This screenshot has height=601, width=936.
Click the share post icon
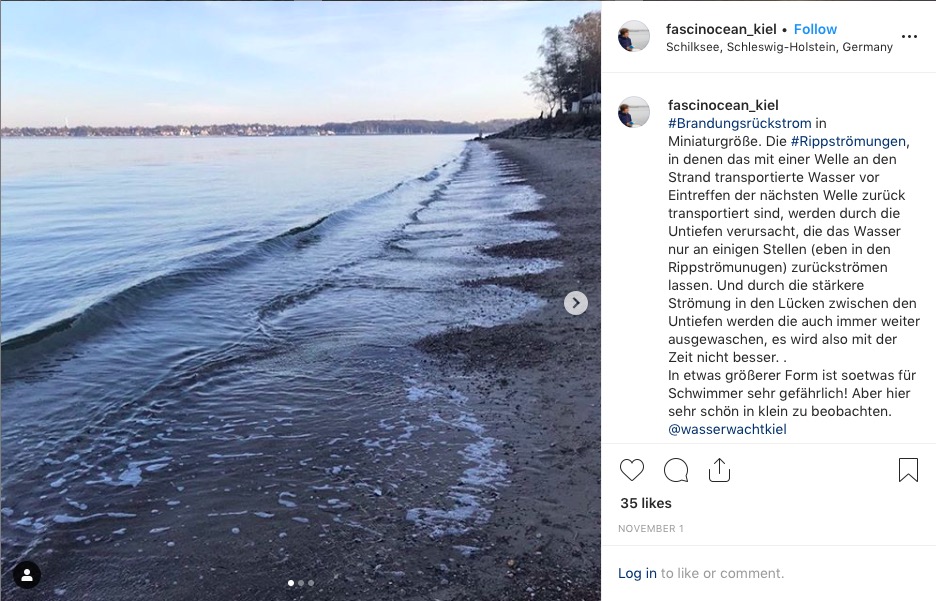719,470
